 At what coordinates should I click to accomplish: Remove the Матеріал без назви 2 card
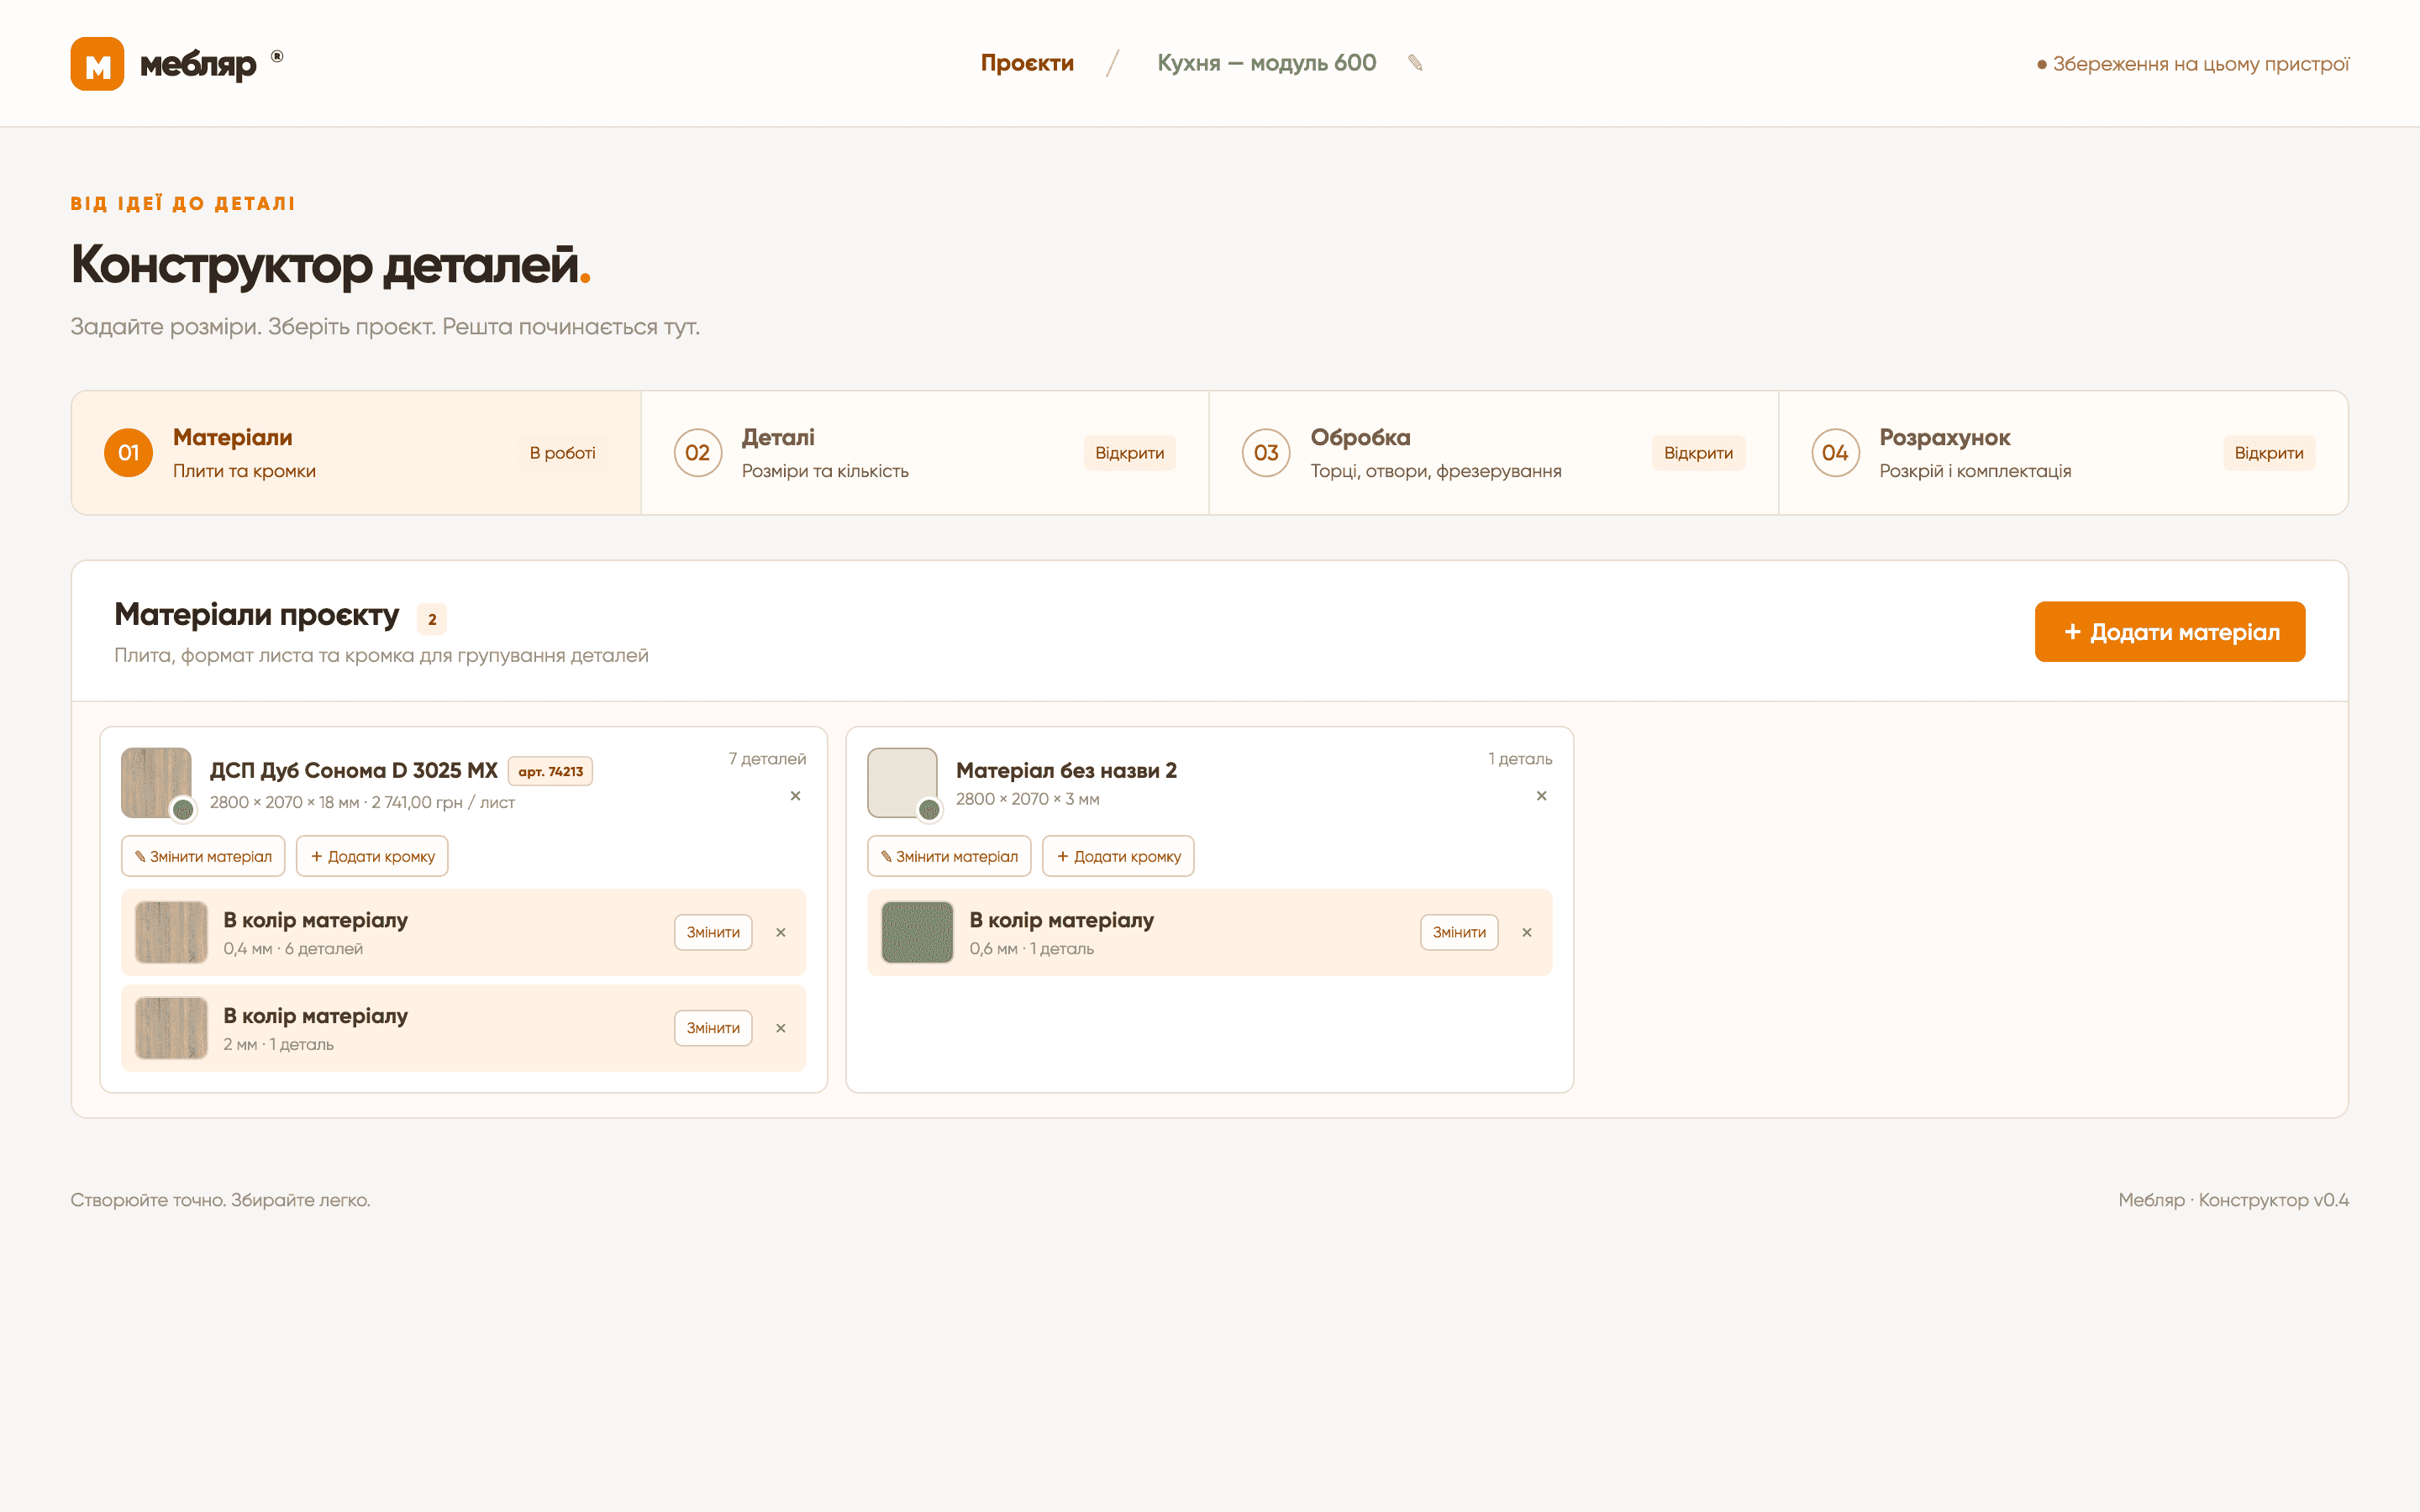coord(1541,796)
